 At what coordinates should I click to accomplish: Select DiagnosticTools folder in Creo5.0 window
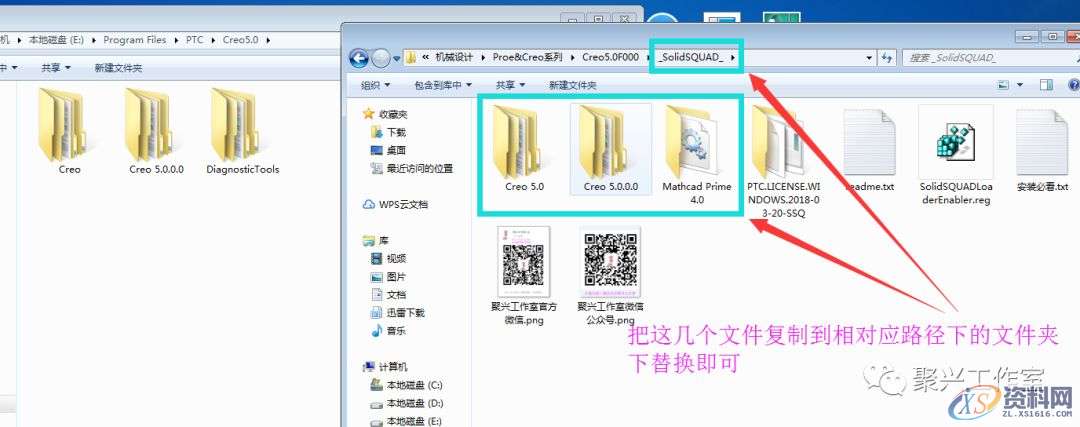(242, 131)
